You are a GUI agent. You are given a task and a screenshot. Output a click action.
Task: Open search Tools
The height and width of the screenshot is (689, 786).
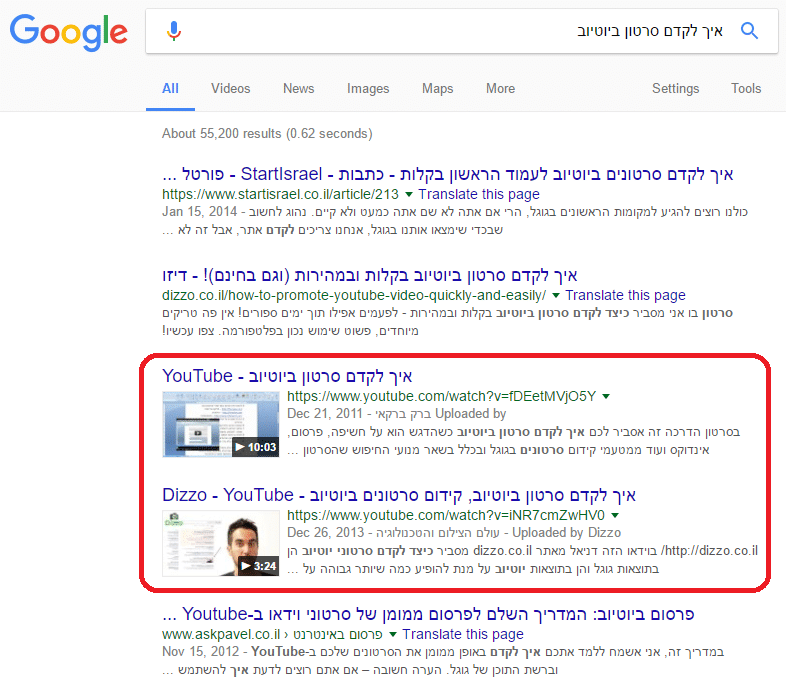coord(746,89)
